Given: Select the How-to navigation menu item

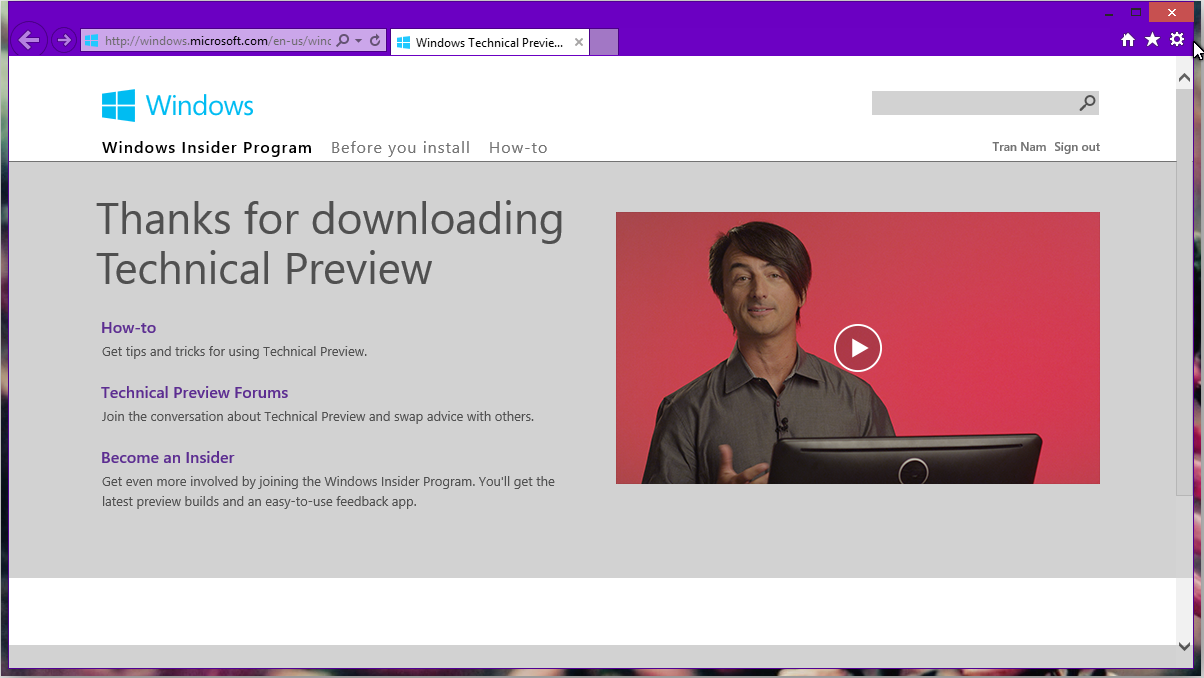Looking at the screenshot, I should click(518, 147).
